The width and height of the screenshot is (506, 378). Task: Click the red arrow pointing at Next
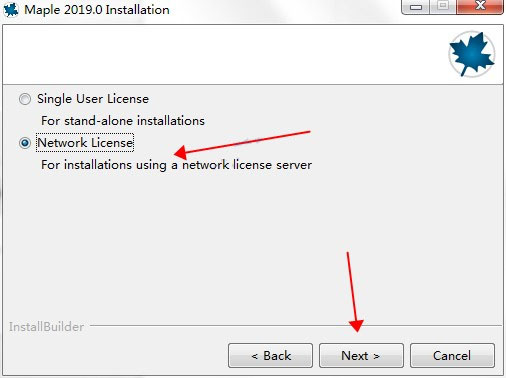[x=353, y=292]
